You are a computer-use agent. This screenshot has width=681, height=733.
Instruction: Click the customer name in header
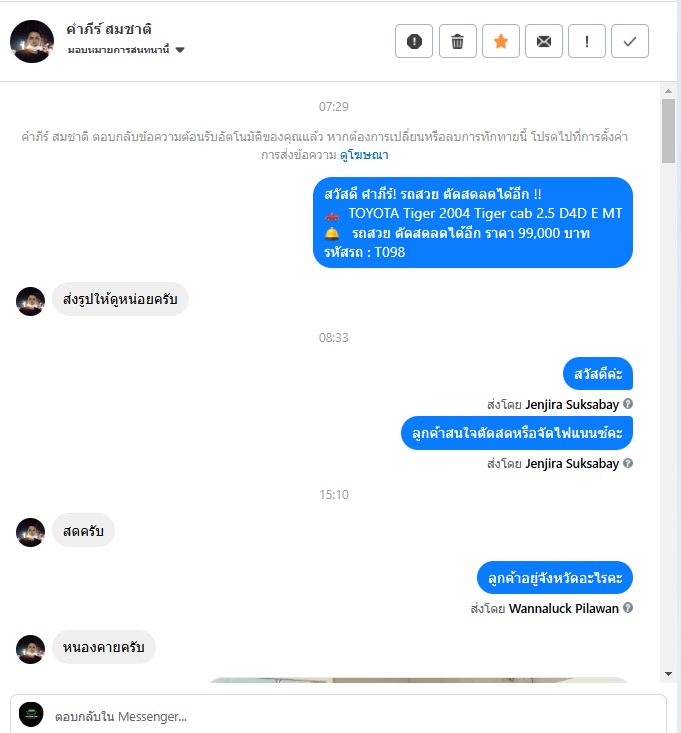click(109, 29)
